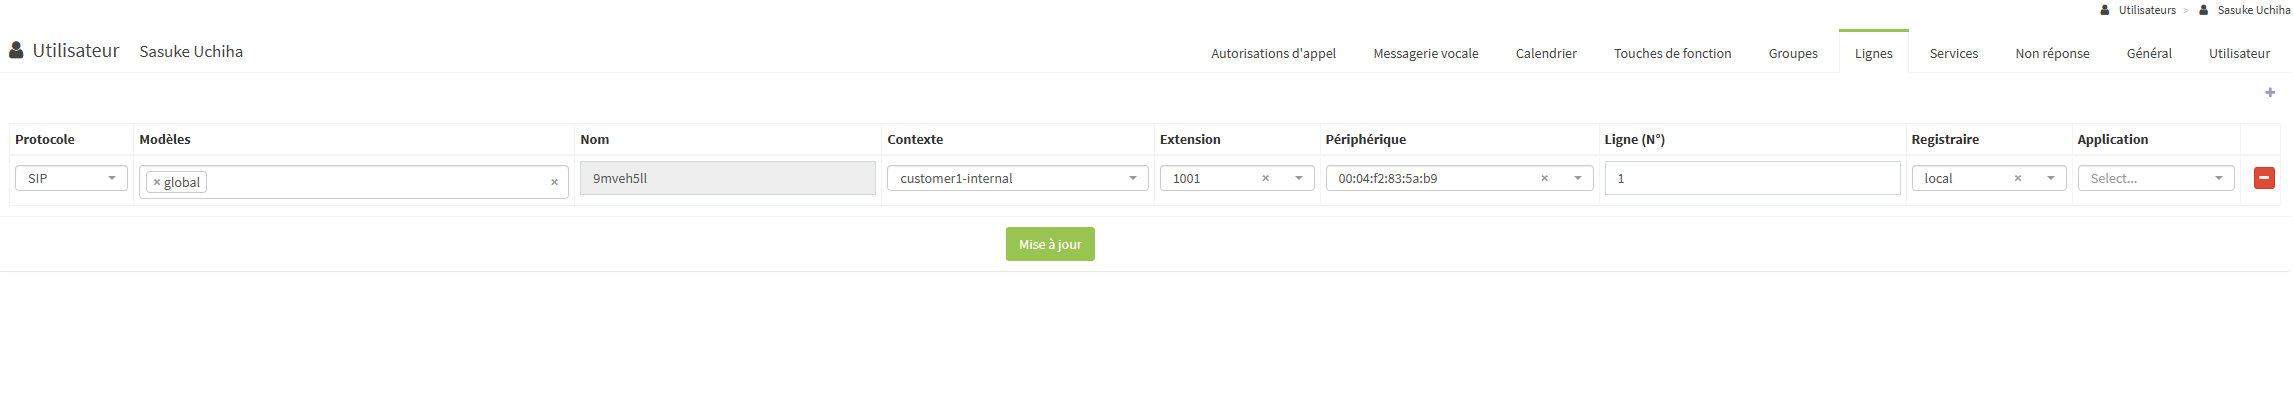Image resolution: width=2293 pixels, height=404 pixels.
Task: Delete the line with red minus button
Action: pos(2264,178)
